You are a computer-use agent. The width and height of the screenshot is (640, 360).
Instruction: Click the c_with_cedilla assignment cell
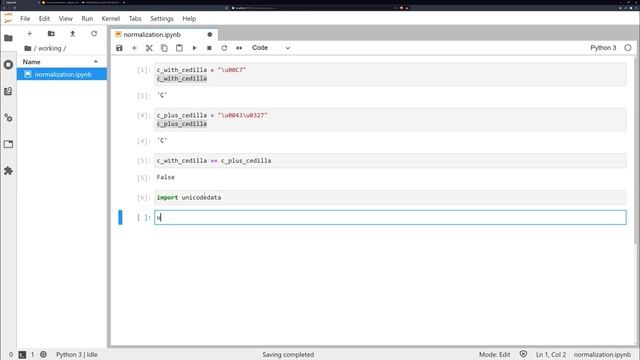coord(390,74)
